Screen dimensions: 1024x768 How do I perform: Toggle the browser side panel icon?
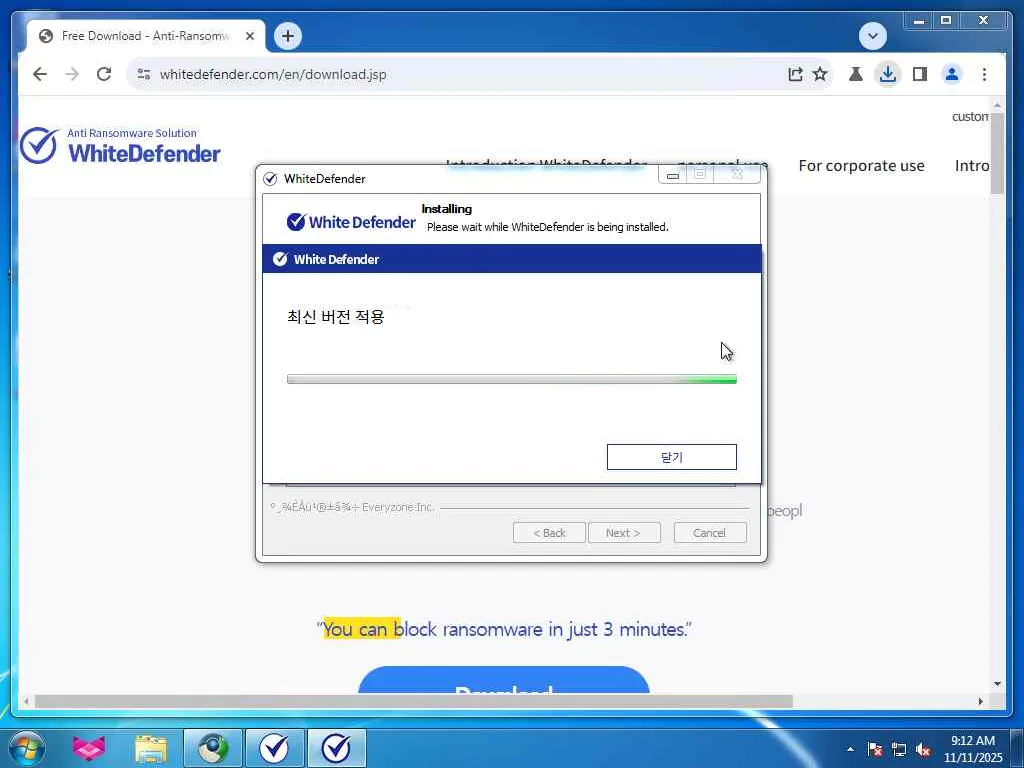click(920, 74)
